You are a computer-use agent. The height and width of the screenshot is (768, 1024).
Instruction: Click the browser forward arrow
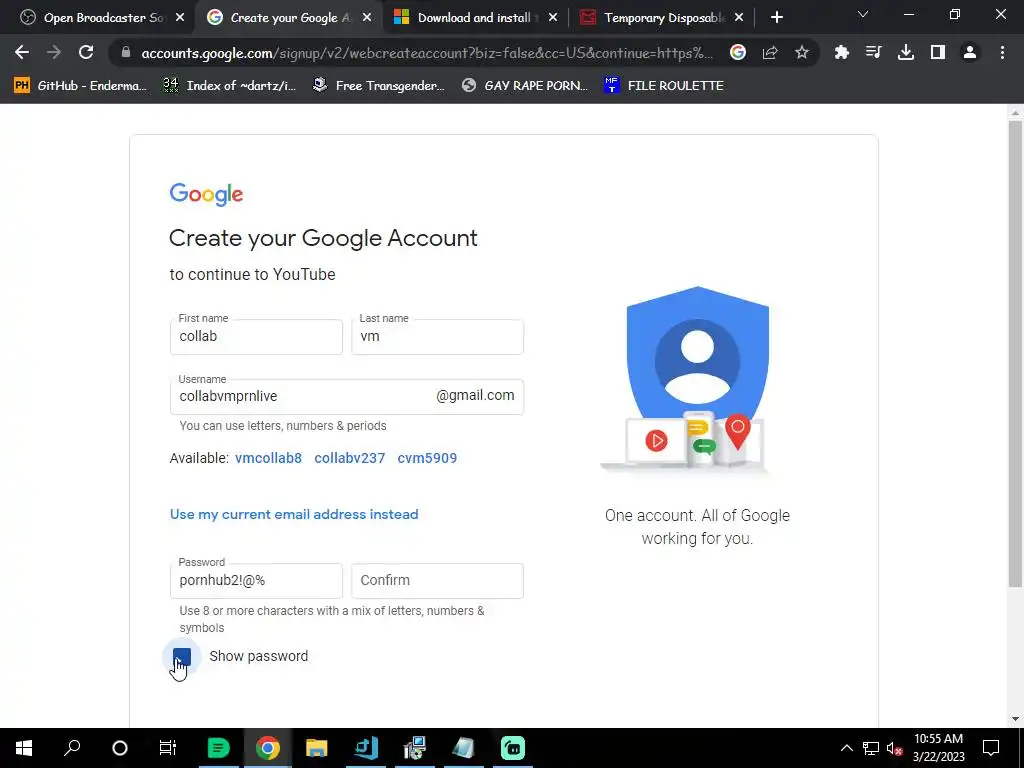(54, 52)
